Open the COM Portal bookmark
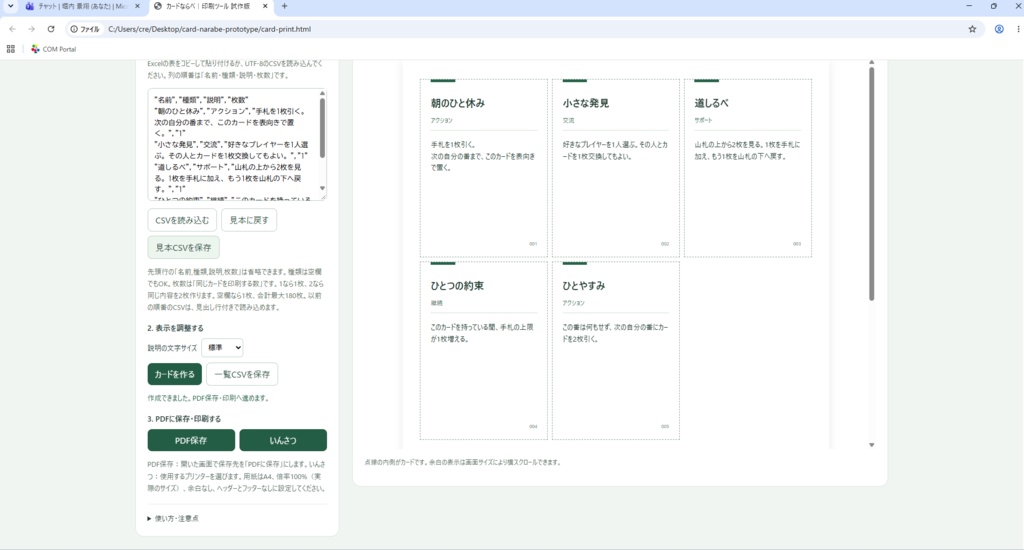The width and height of the screenshot is (1024, 550). [54, 49]
